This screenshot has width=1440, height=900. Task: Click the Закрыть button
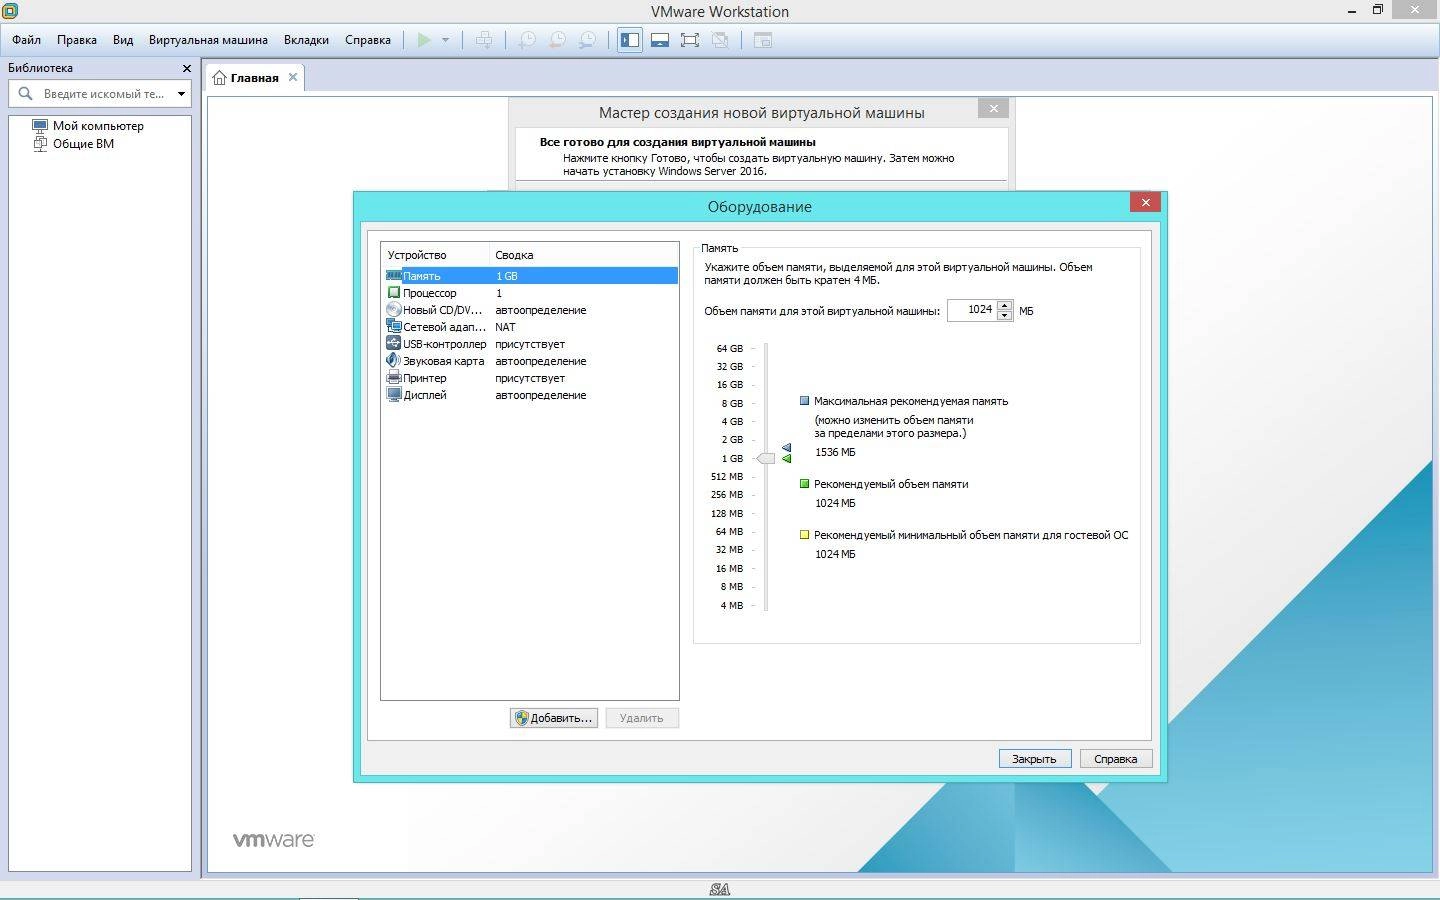pyautogui.click(x=1034, y=759)
